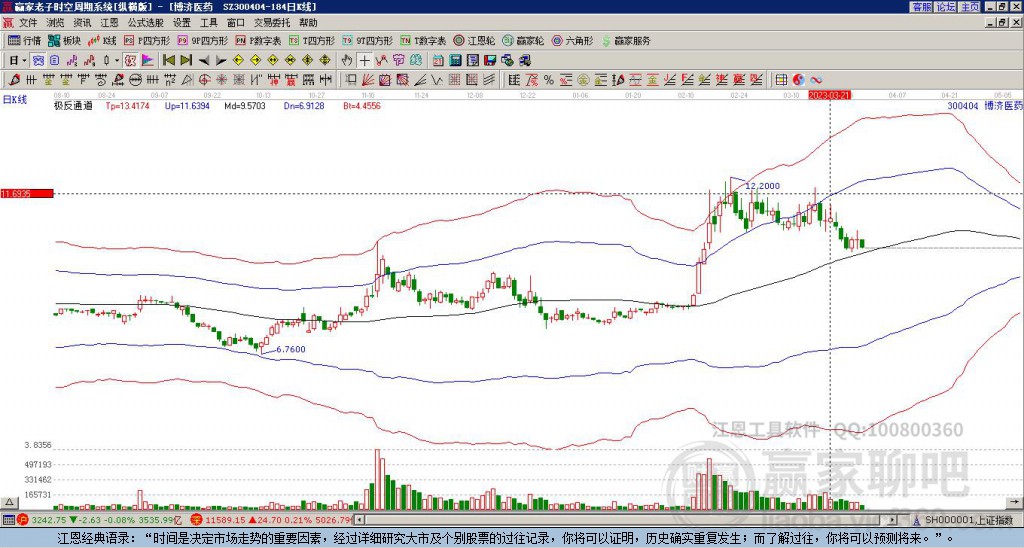Open the 9T四方形 tool
Screen dimensions: 1024x548
point(367,40)
